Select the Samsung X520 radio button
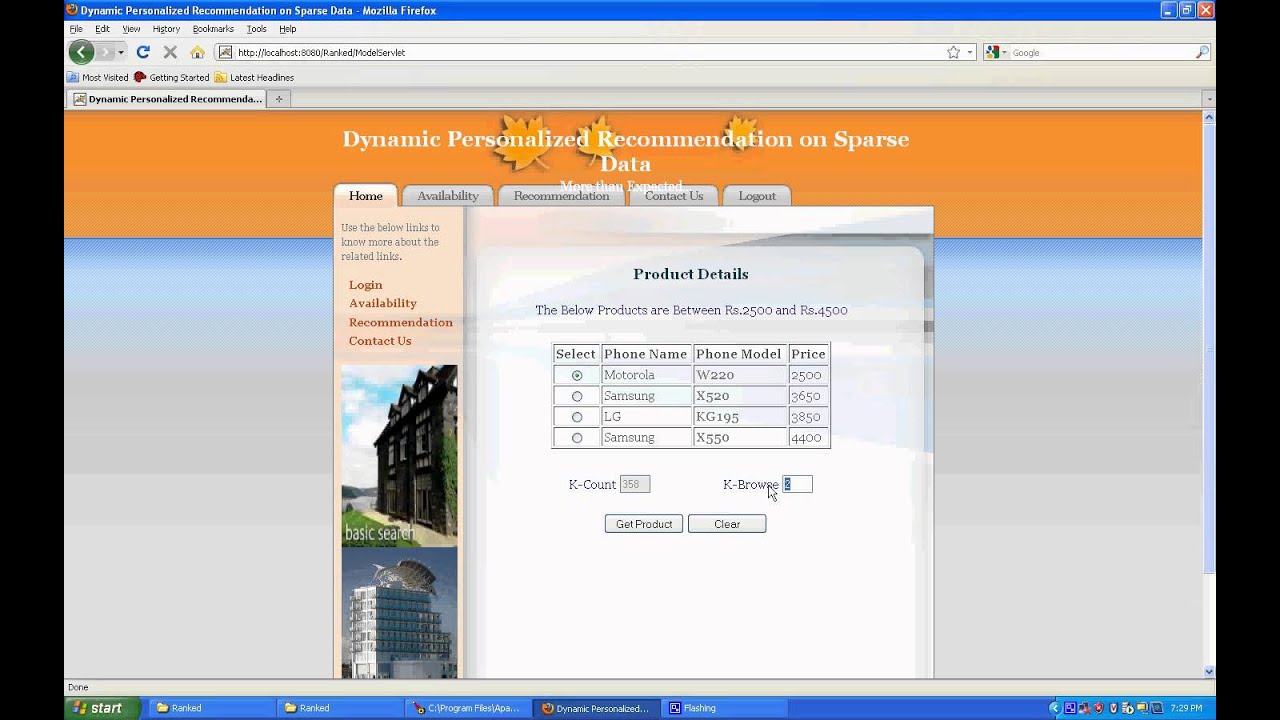1280x720 pixels. coord(577,397)
